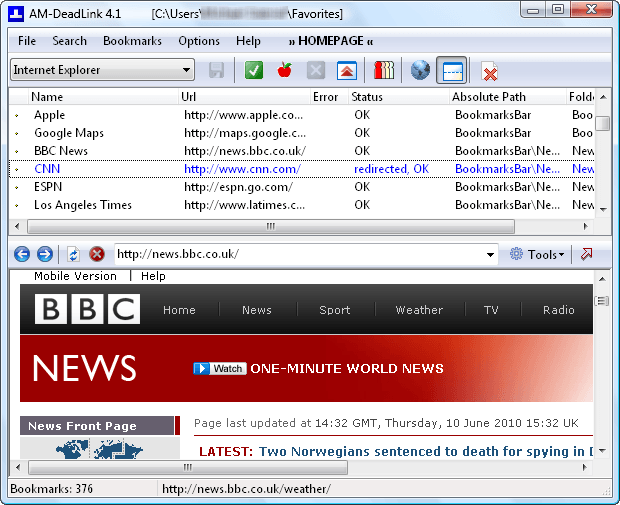Screen dimensions: 620x505
Task: Select the CNN bookmark row
Action: [302, 169]
